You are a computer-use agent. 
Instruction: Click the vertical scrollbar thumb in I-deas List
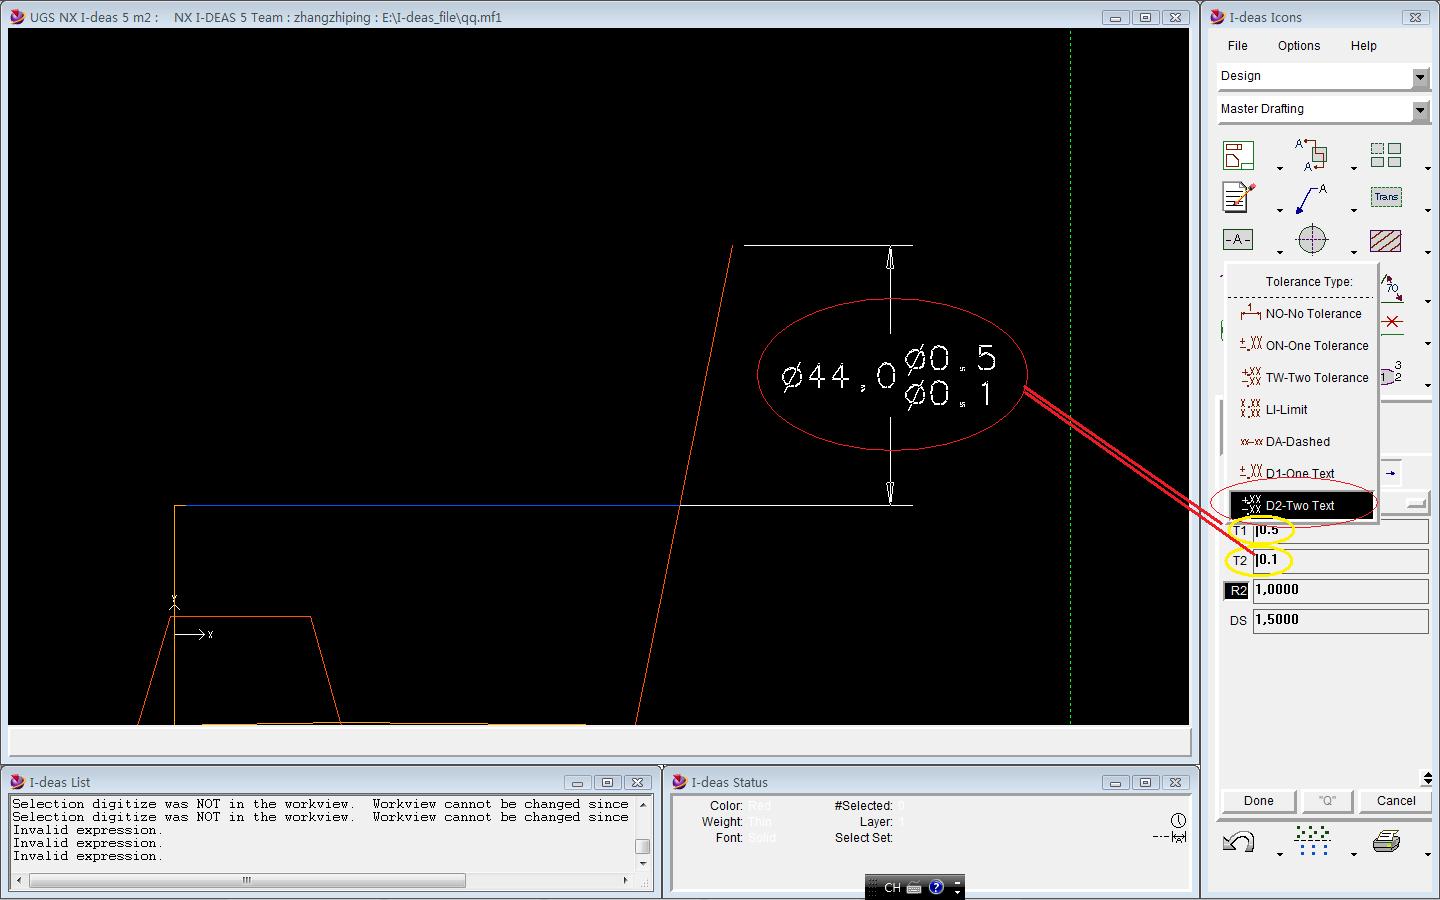click(643, 846)
